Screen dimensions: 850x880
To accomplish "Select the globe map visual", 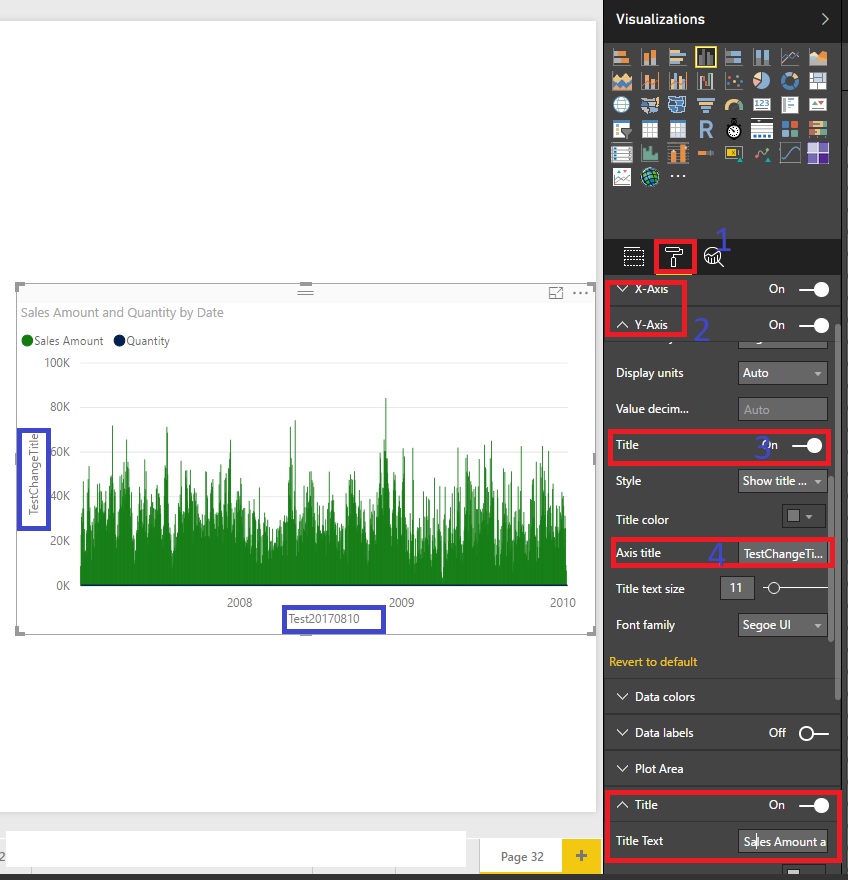I will (621, 105).
